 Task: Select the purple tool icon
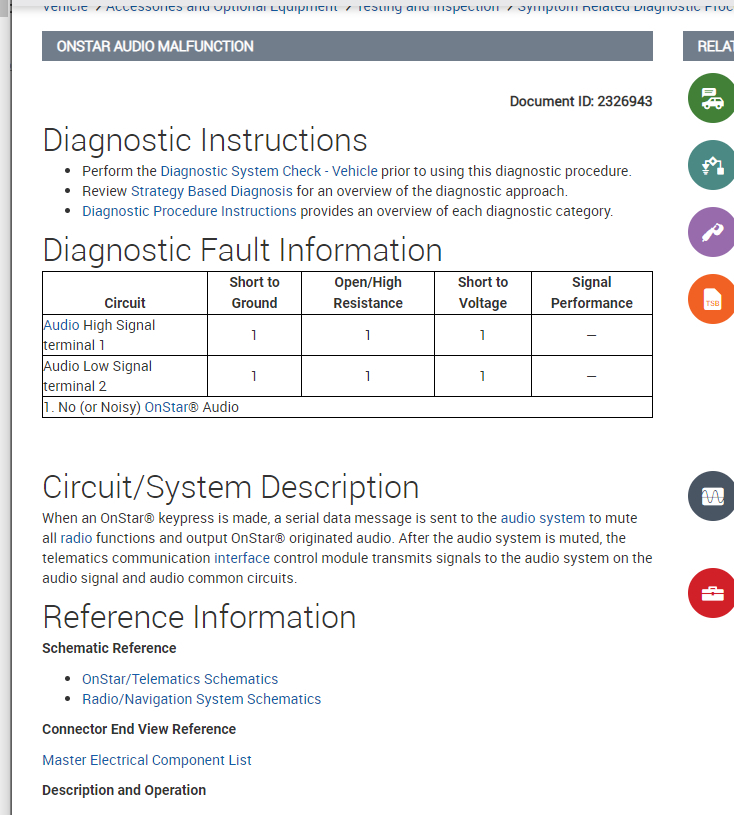click(712, 232)
